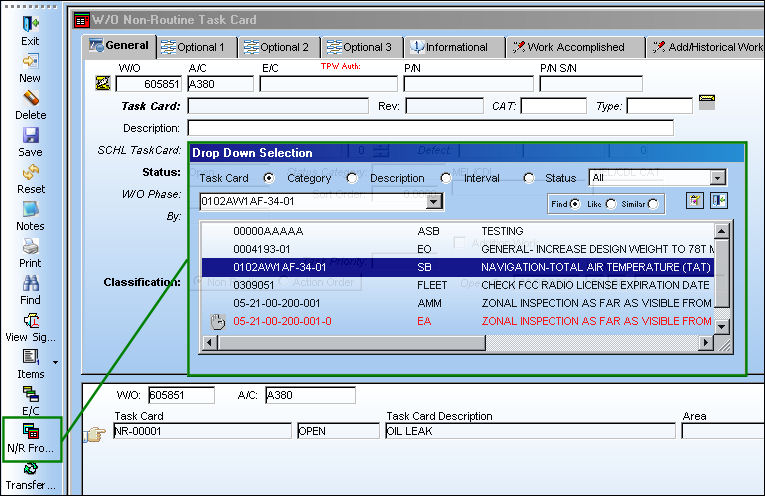Click the View Sig... icon

click(31, 320)
